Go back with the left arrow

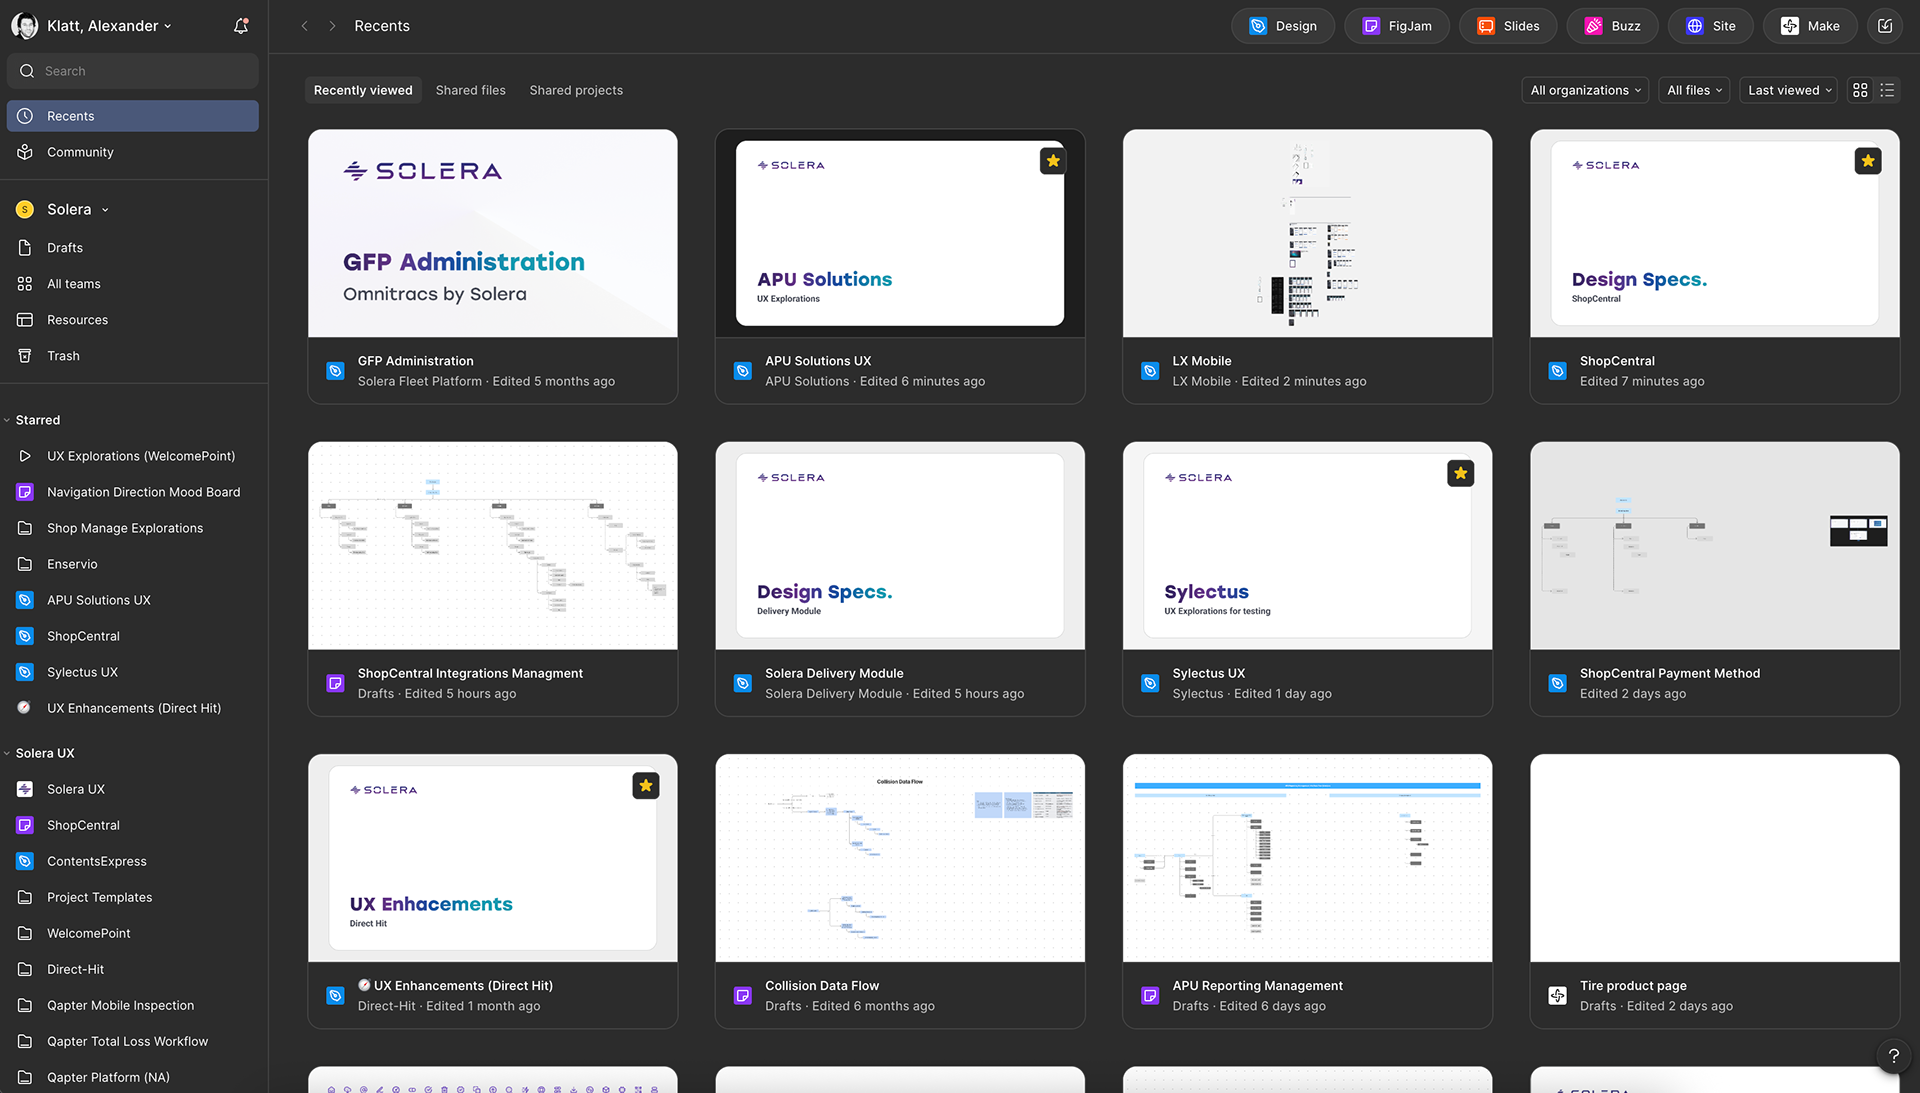[x=305, y=26]
